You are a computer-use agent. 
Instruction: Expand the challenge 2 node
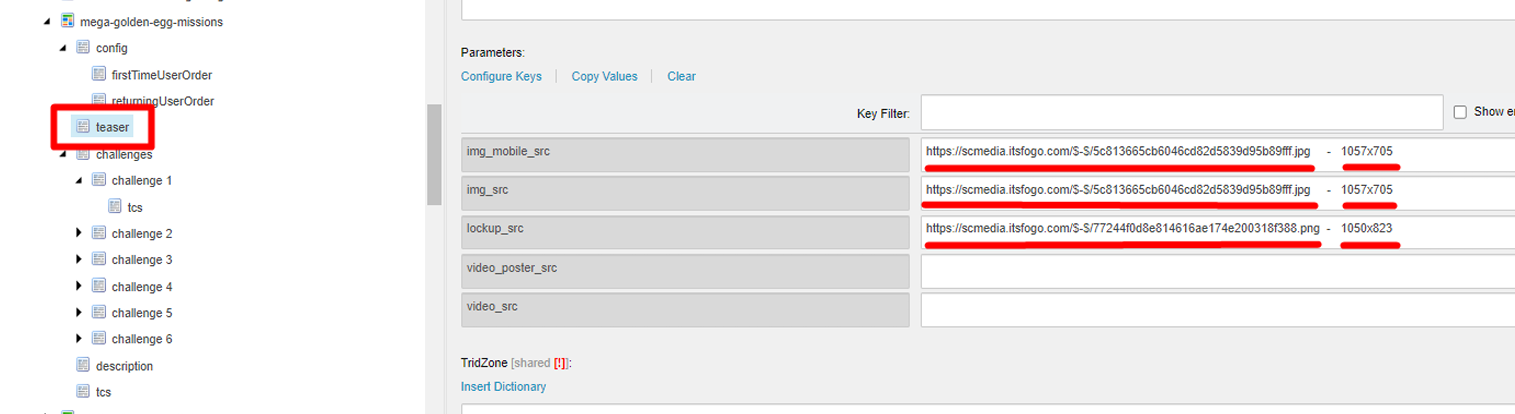(x=79, y=233)
